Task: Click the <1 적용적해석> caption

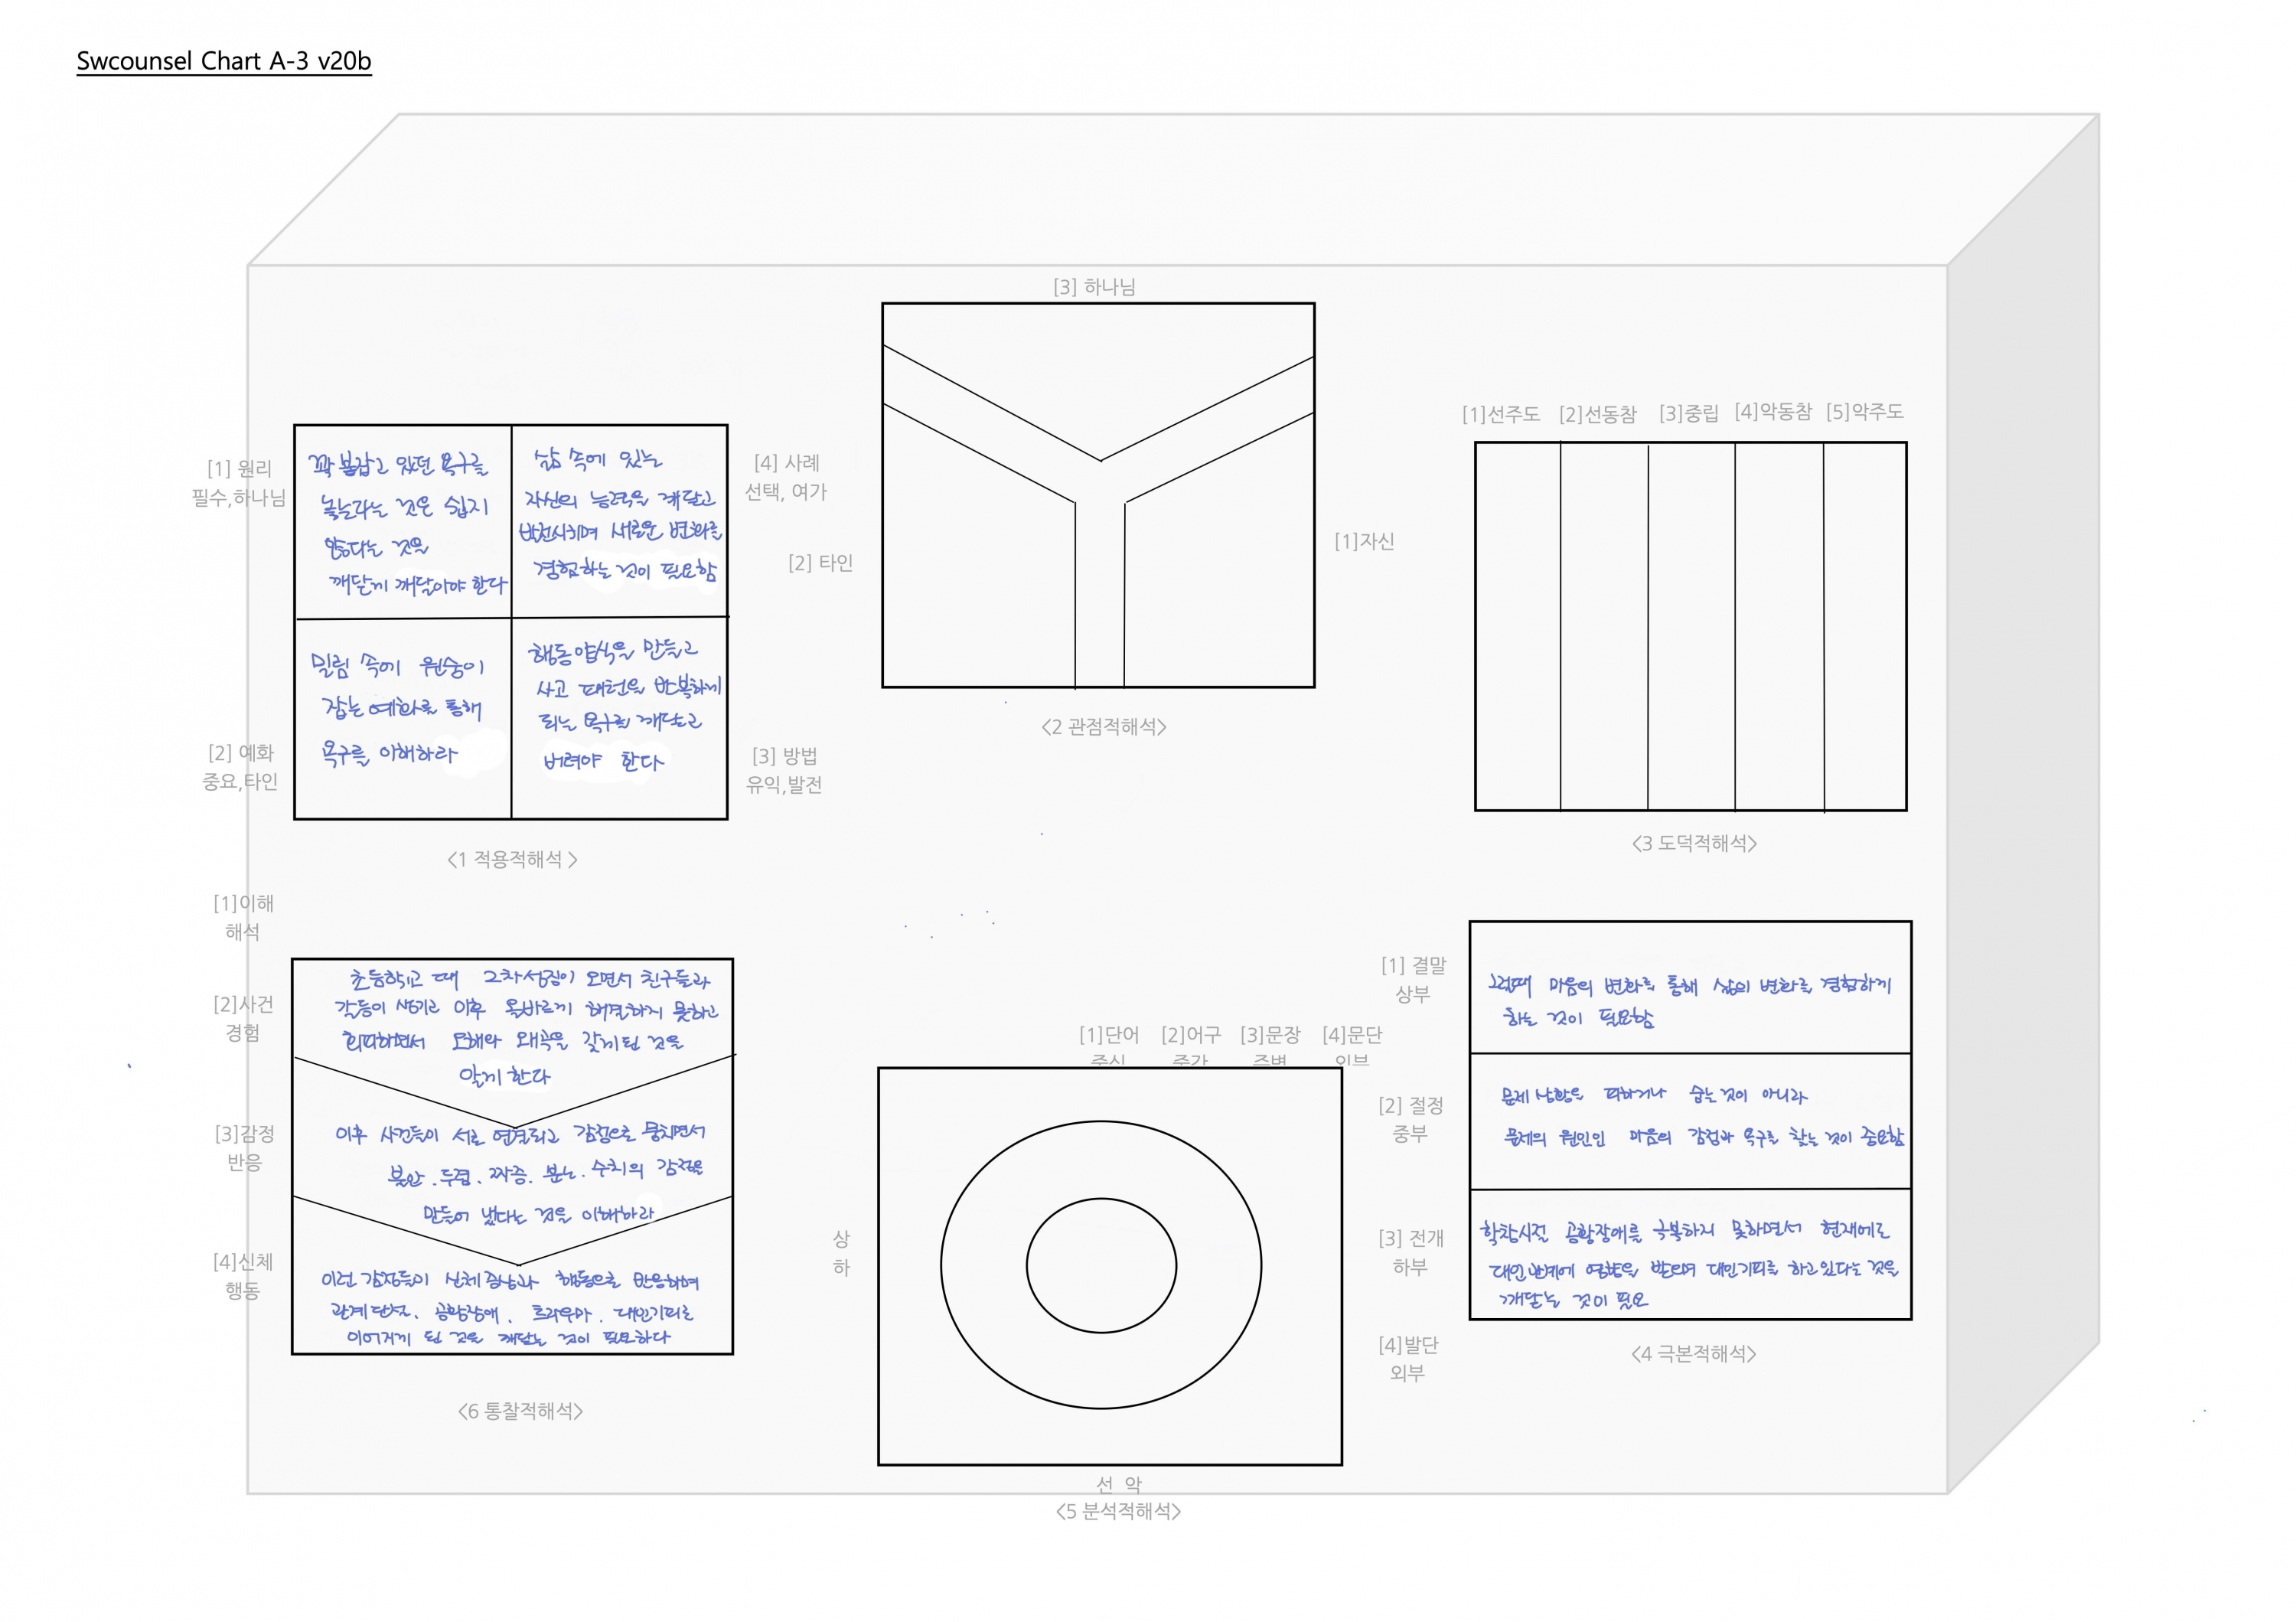Action: click(x=512, y=859)
